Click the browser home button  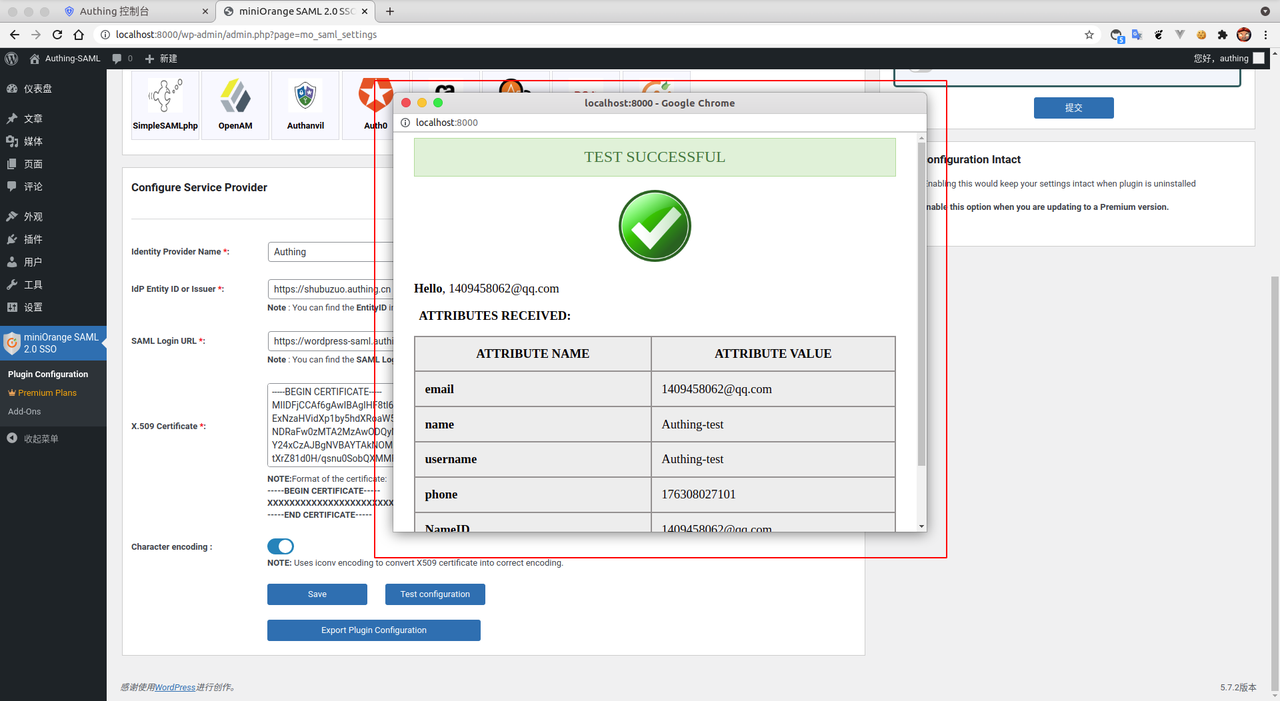point(79,34)
